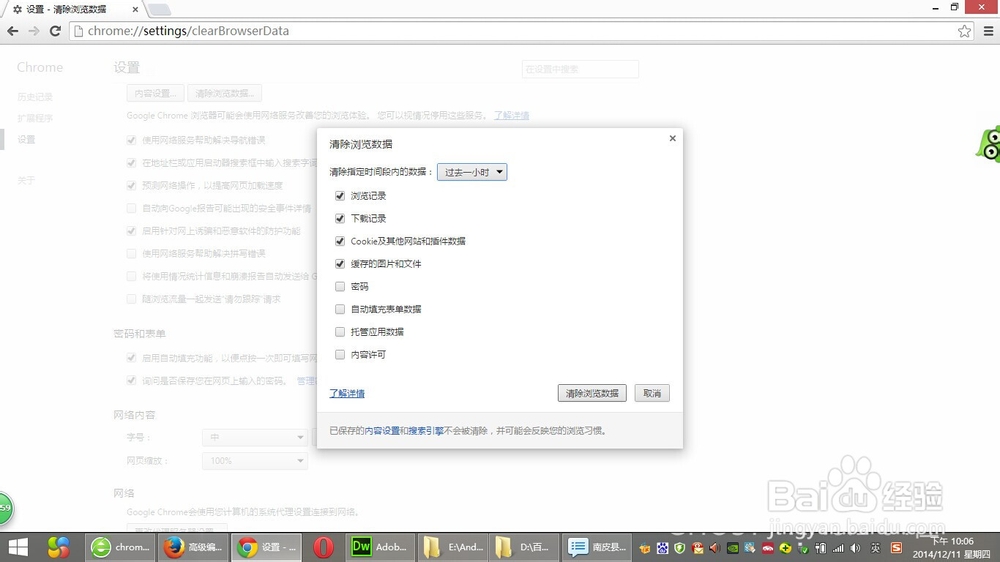The width and height of the screenshot is (1000, 562).
Task: Click the red muted speaker tray icon
Action: pos(715,548)
